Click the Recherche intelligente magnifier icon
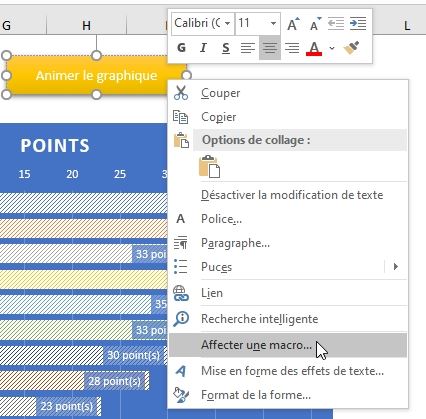426x419 pixels. [x=181, y=319]
